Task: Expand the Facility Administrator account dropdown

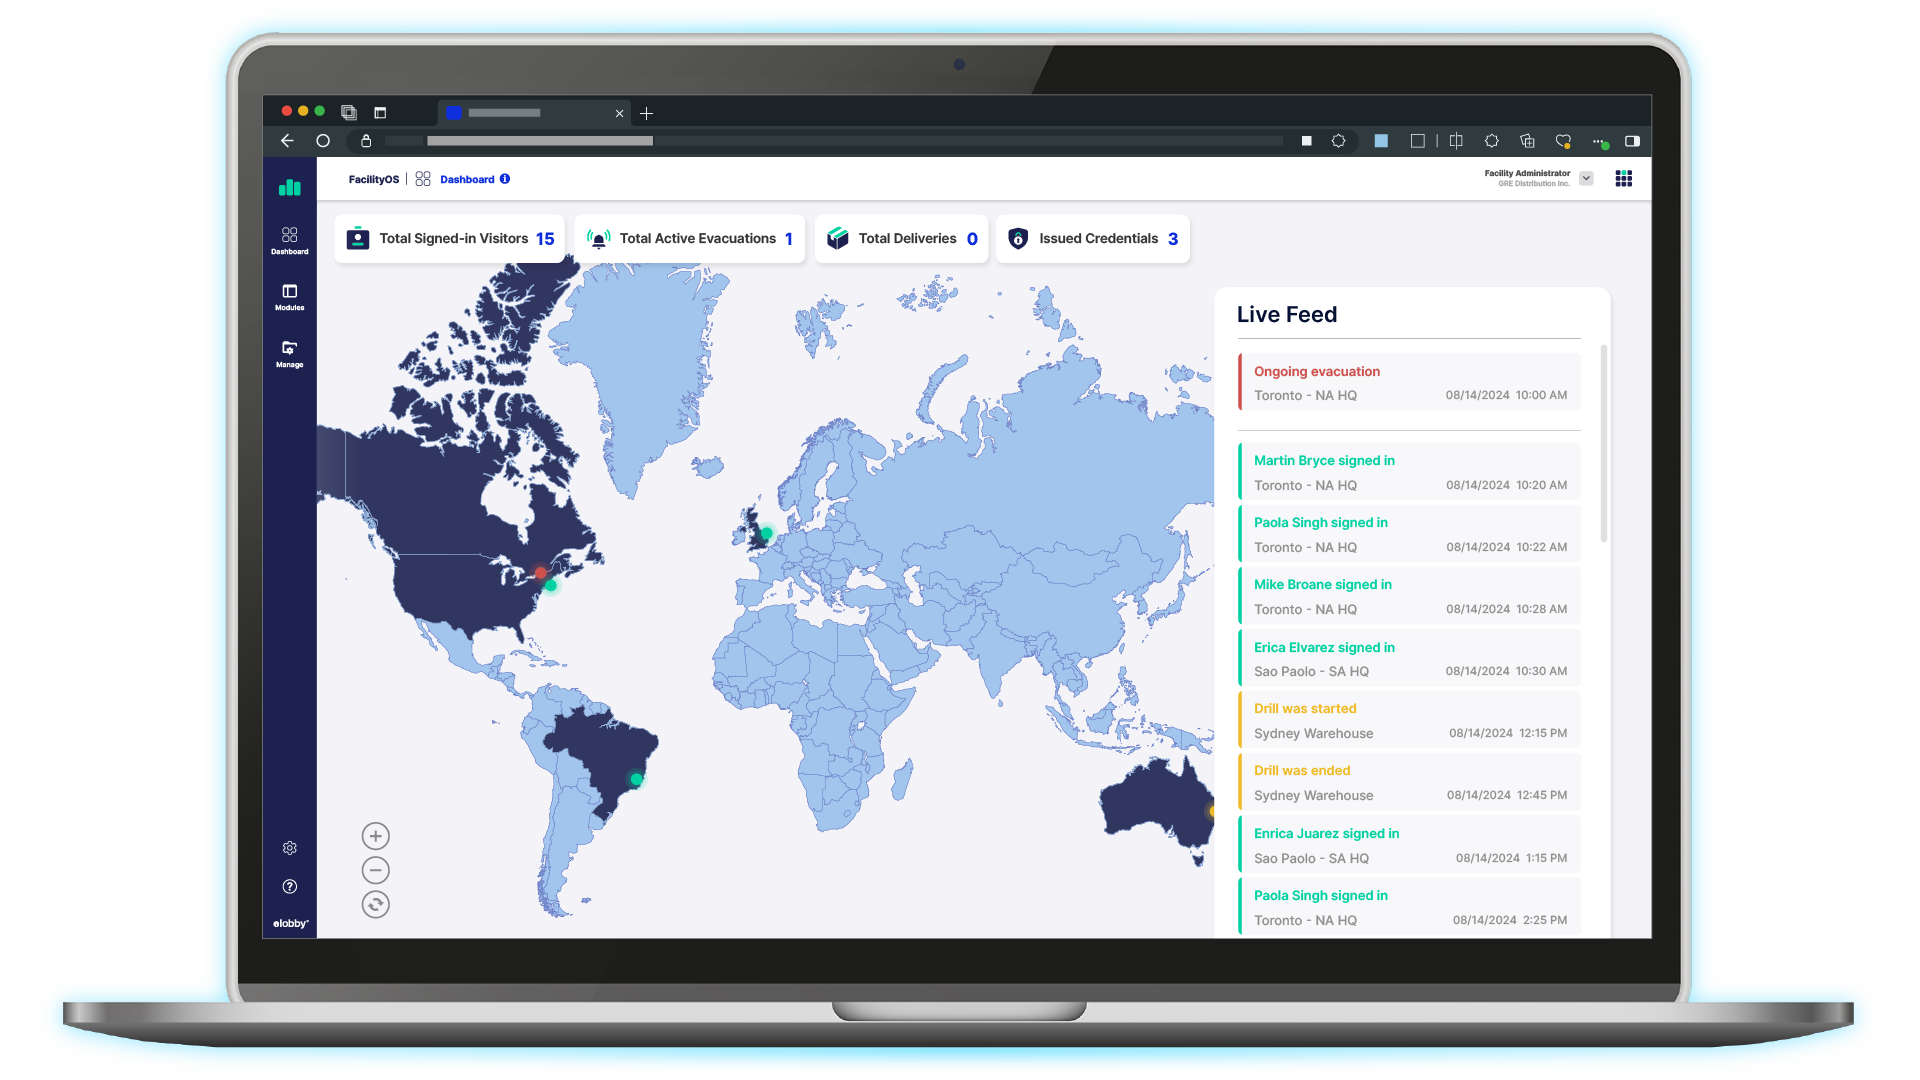Action: coord(1586,178)
